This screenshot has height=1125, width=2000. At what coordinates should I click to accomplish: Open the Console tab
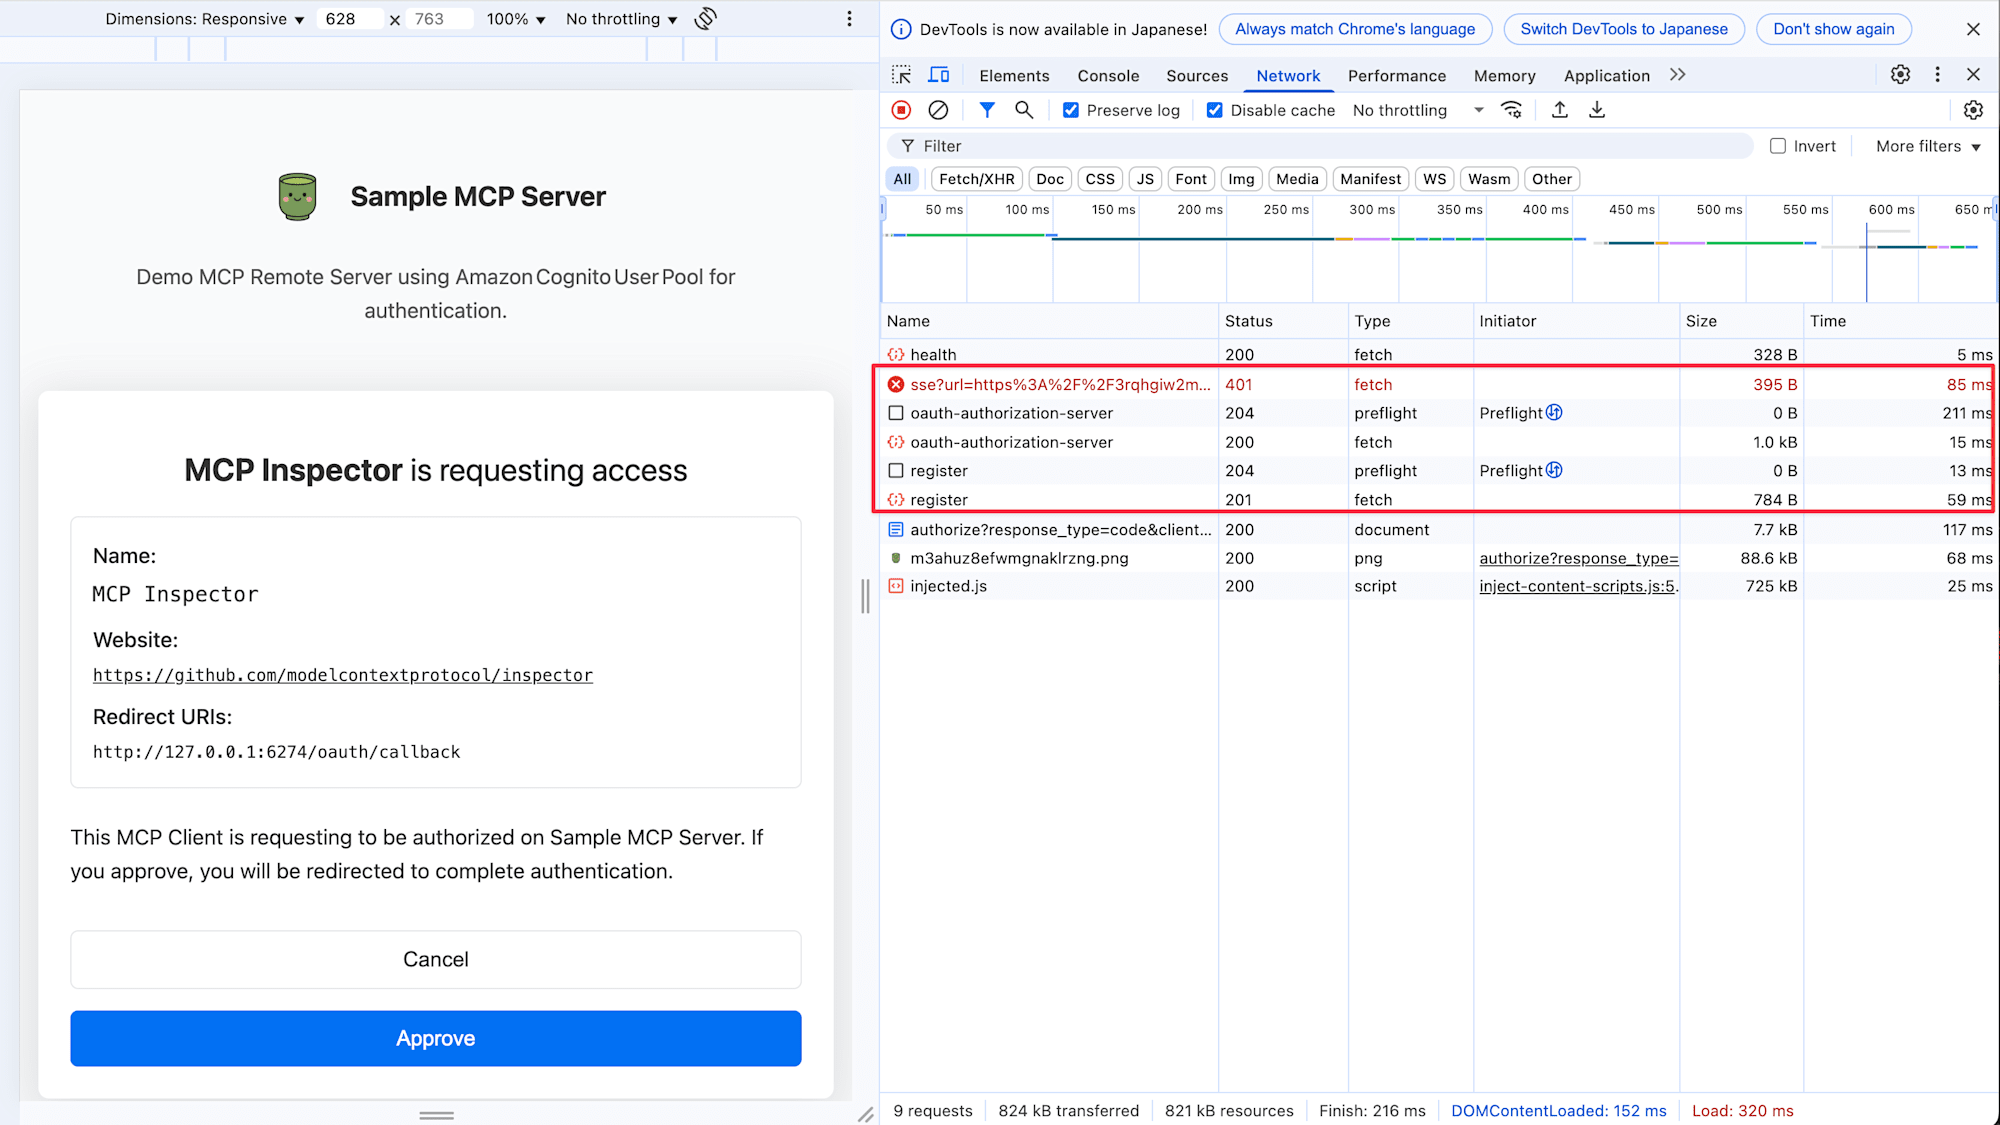(x=1108, y=76)
